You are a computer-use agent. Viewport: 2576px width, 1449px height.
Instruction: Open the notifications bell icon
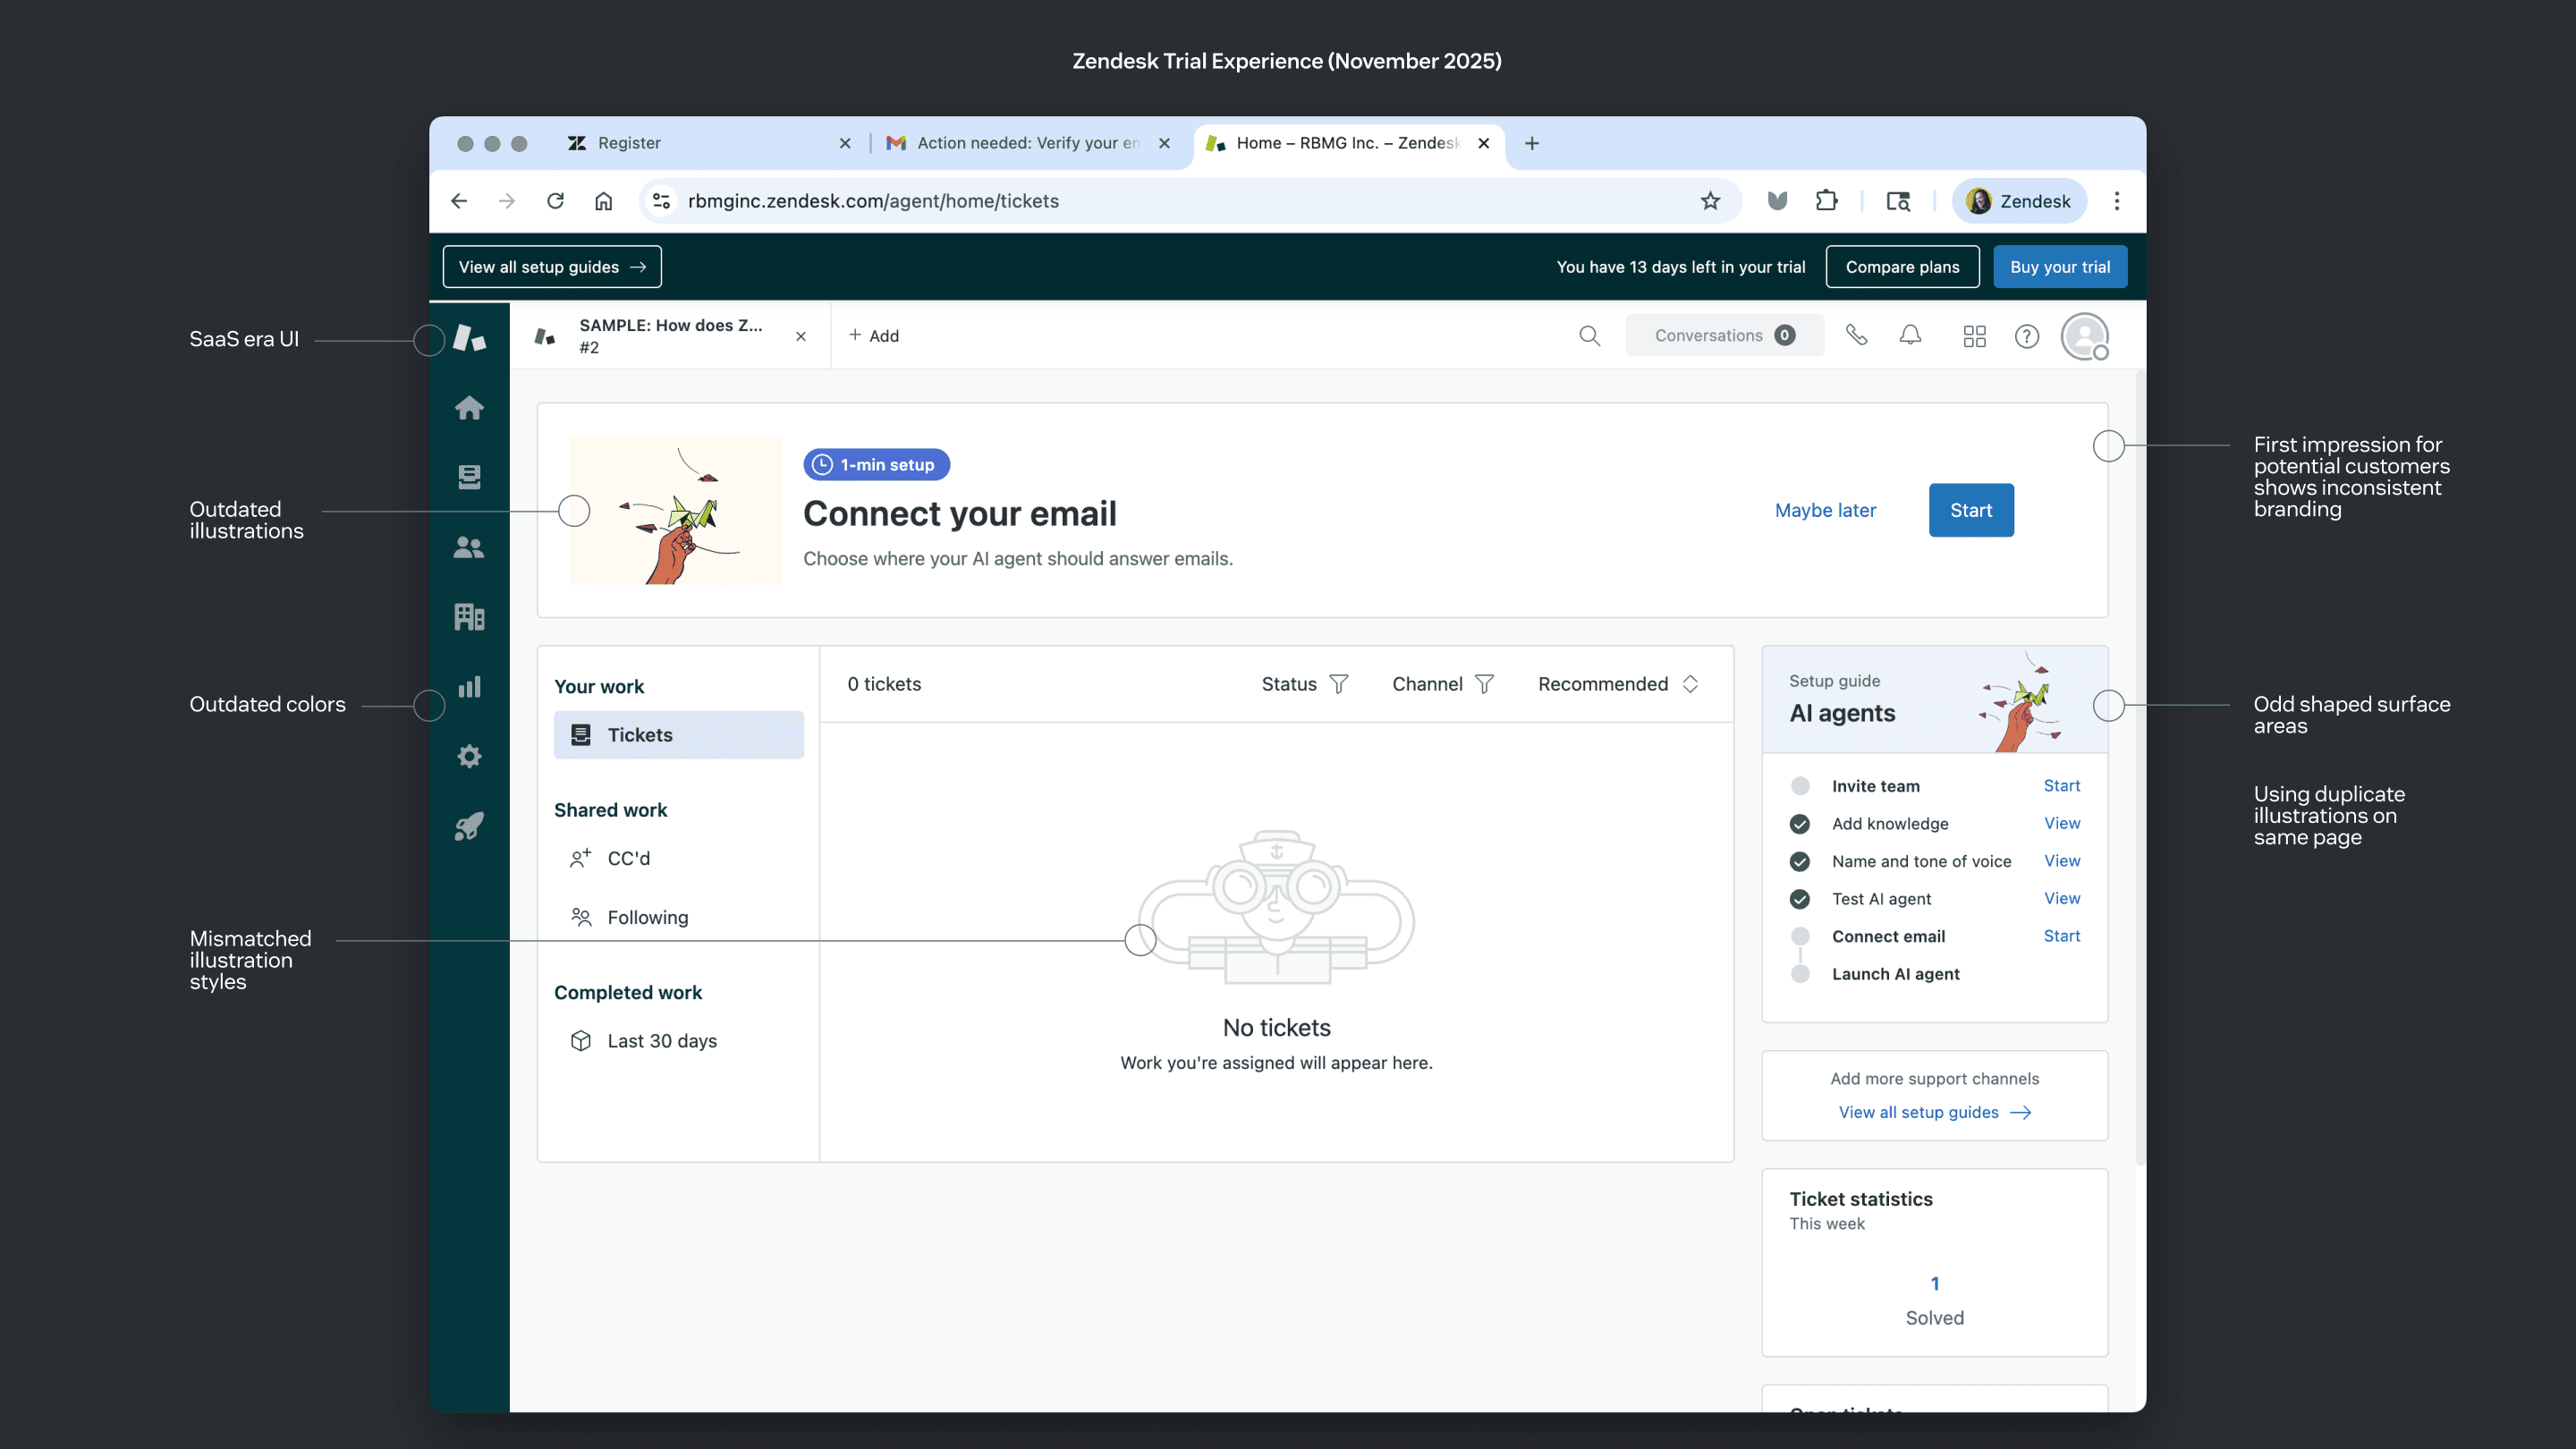[x=1910, y=336]
